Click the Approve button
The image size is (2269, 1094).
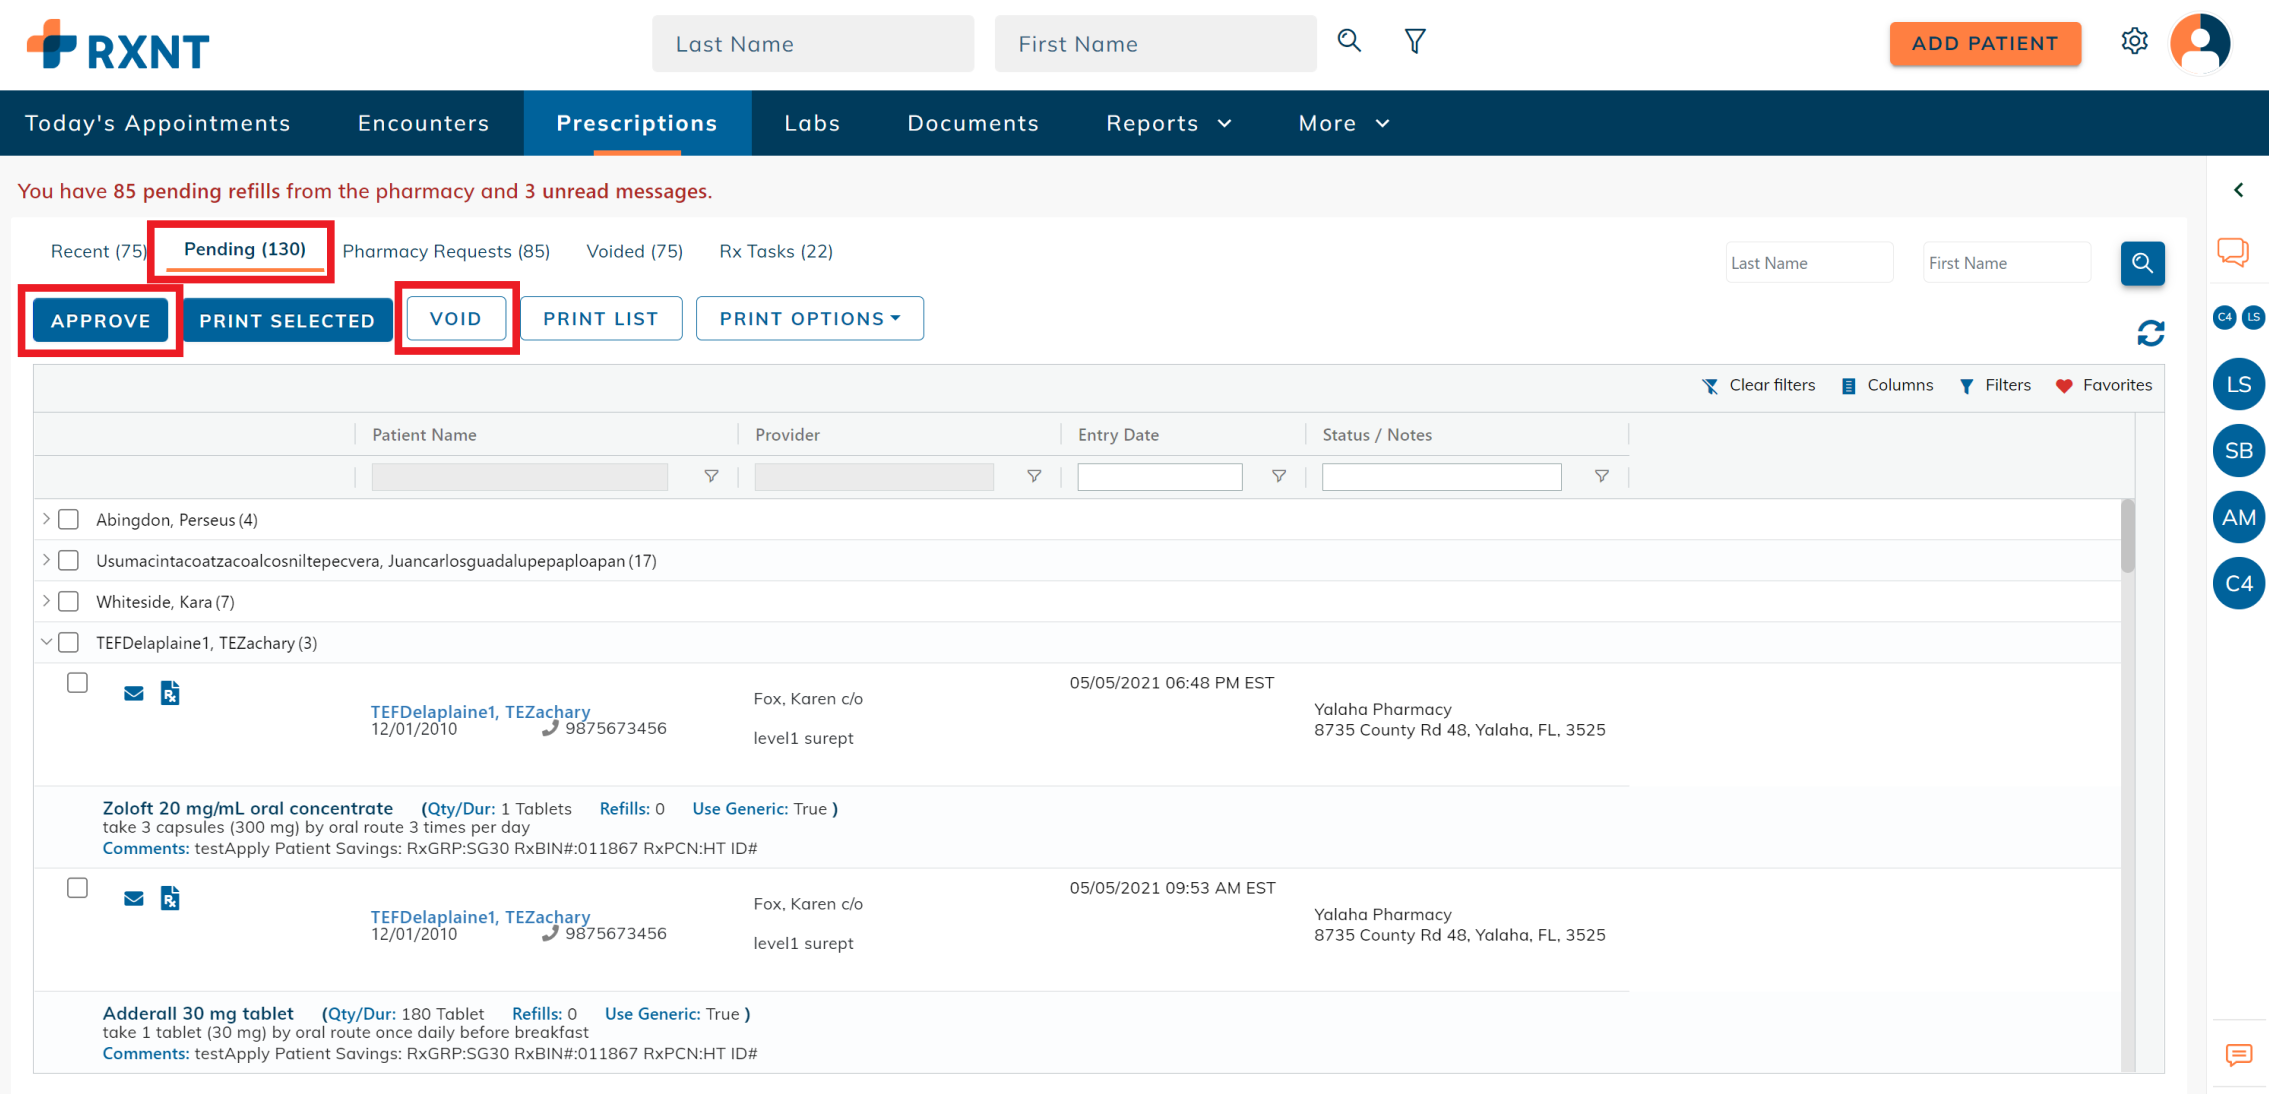click(100, 320)
